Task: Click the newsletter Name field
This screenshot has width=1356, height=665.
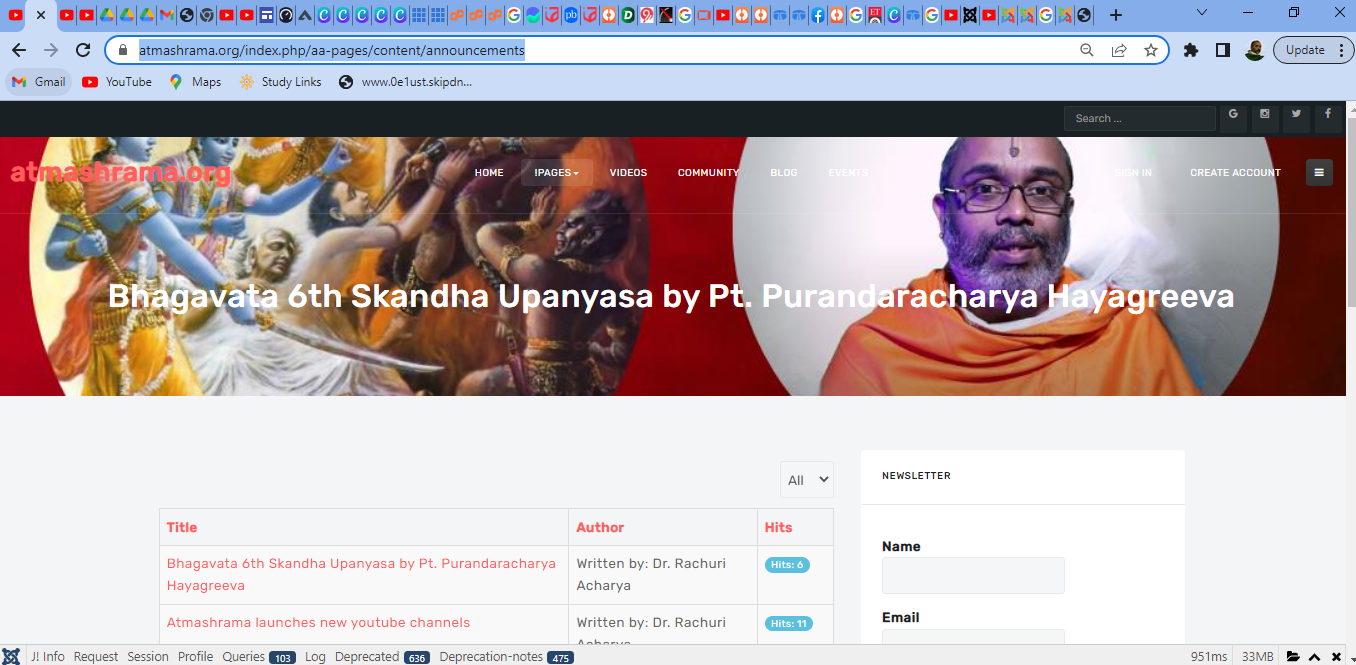Action: tap(973, 575)
